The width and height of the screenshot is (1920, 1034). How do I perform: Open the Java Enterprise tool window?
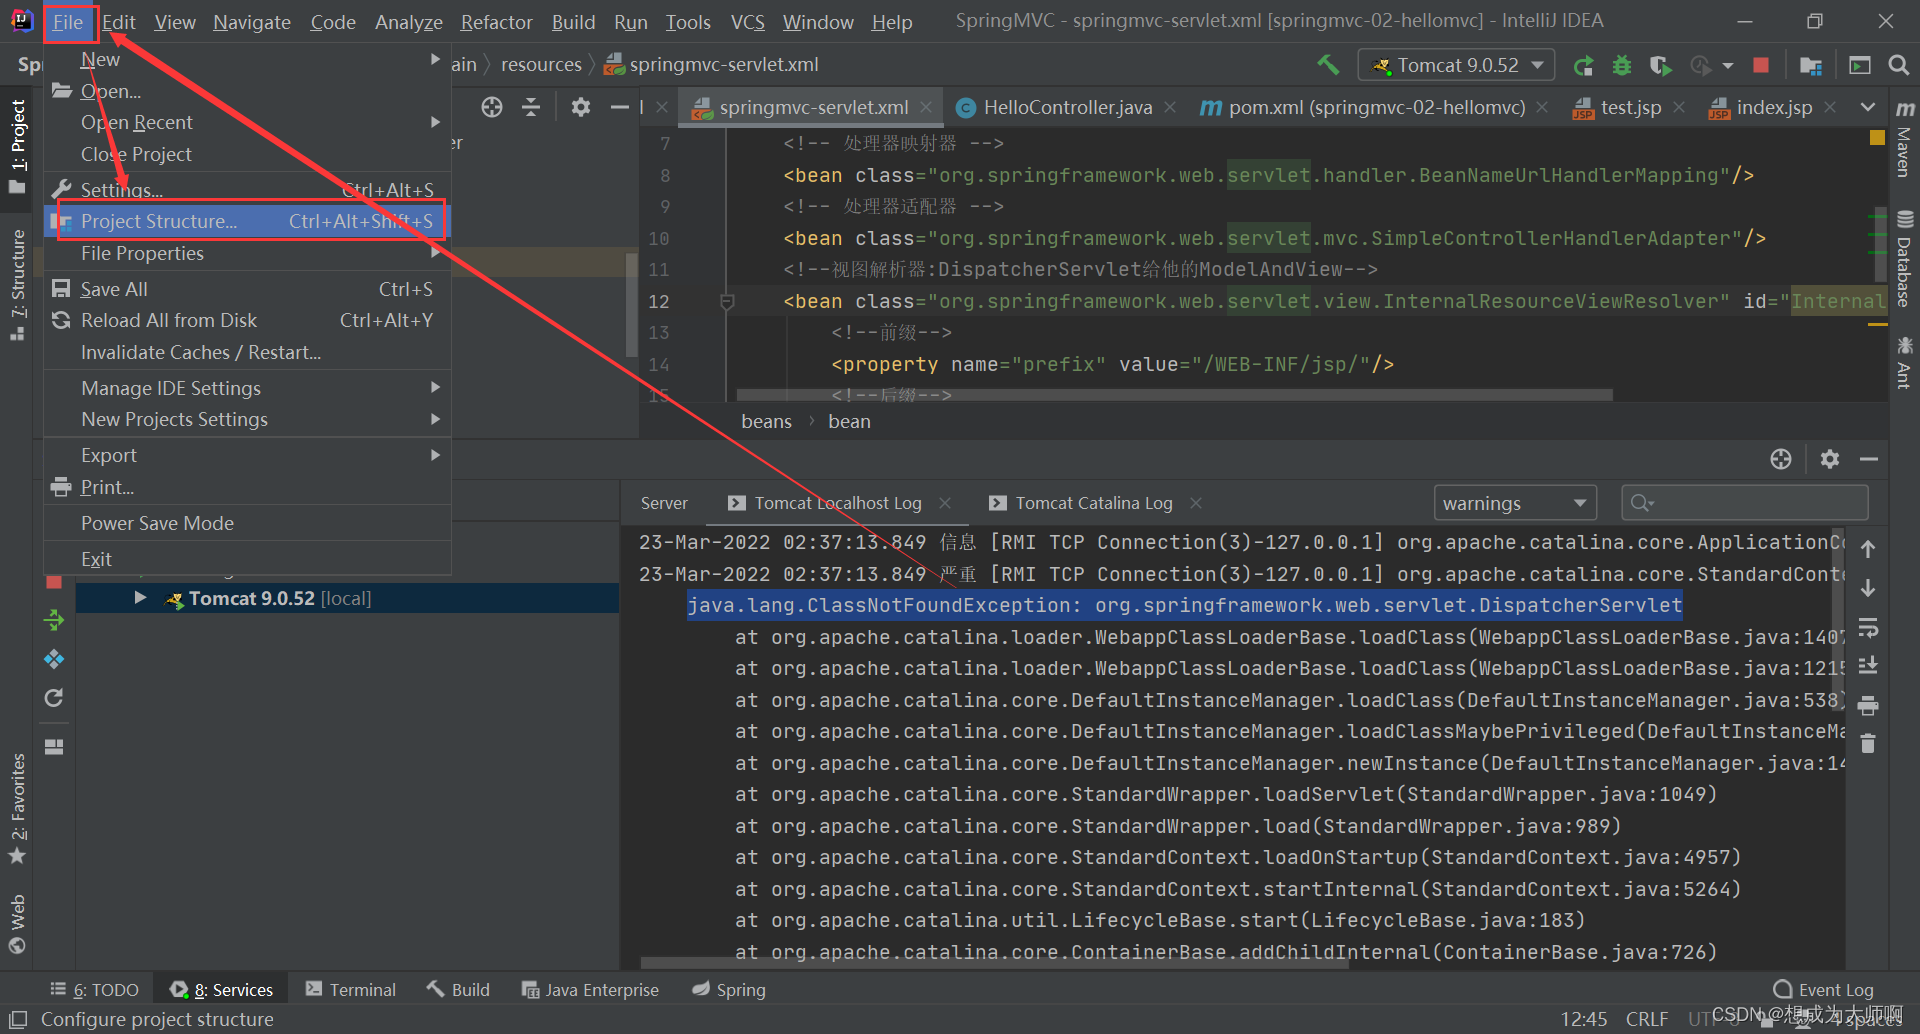(x=590, y=990)
